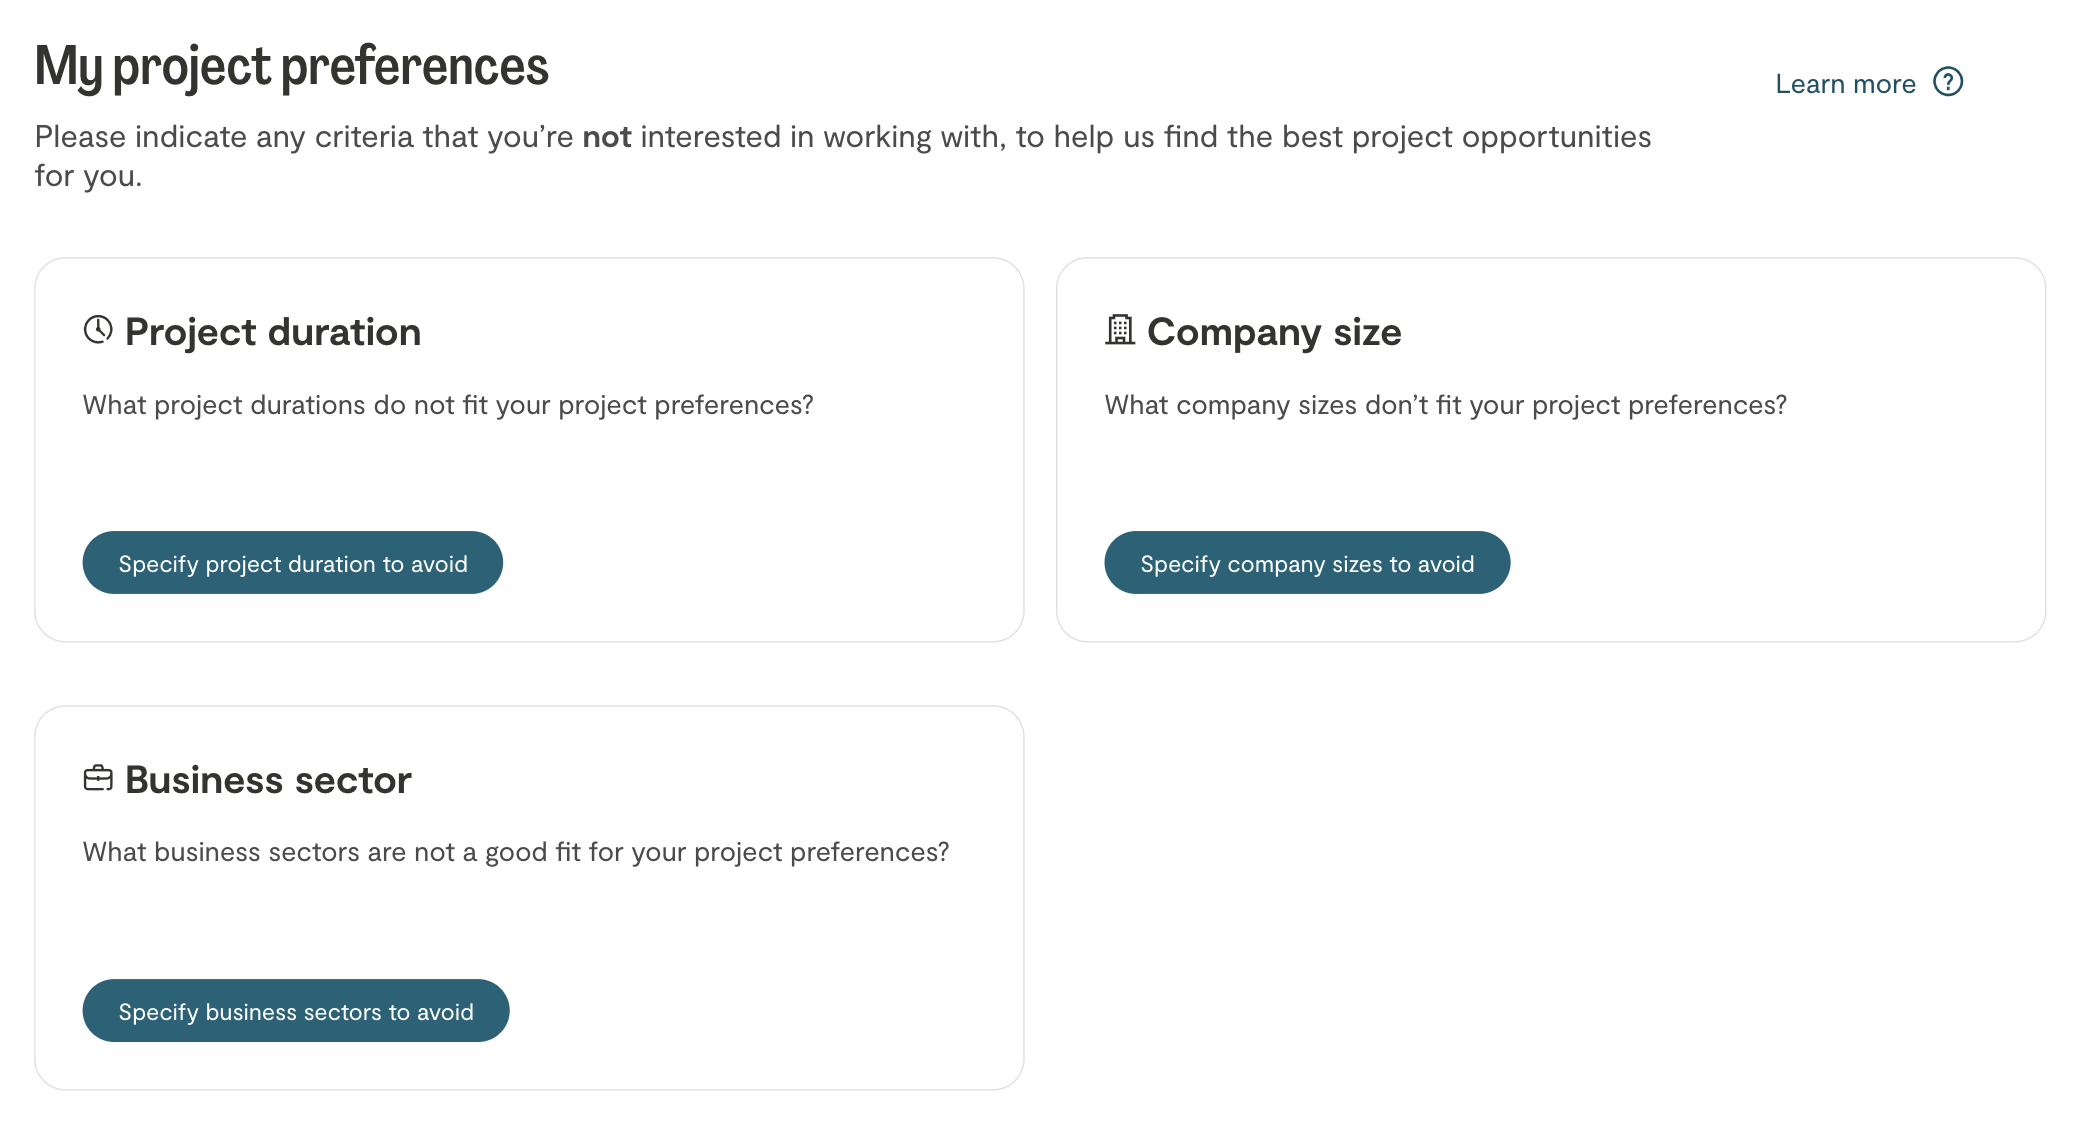Open the Learn more link

click(x=1845, y=84)
